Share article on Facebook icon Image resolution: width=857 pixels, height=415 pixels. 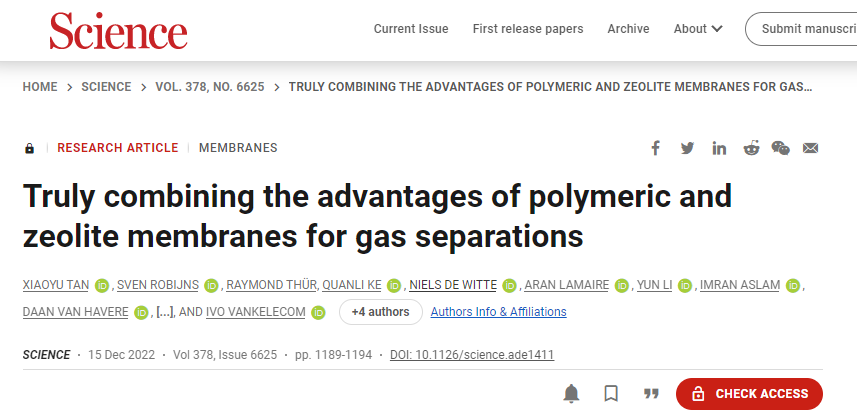tap(655, 148)
